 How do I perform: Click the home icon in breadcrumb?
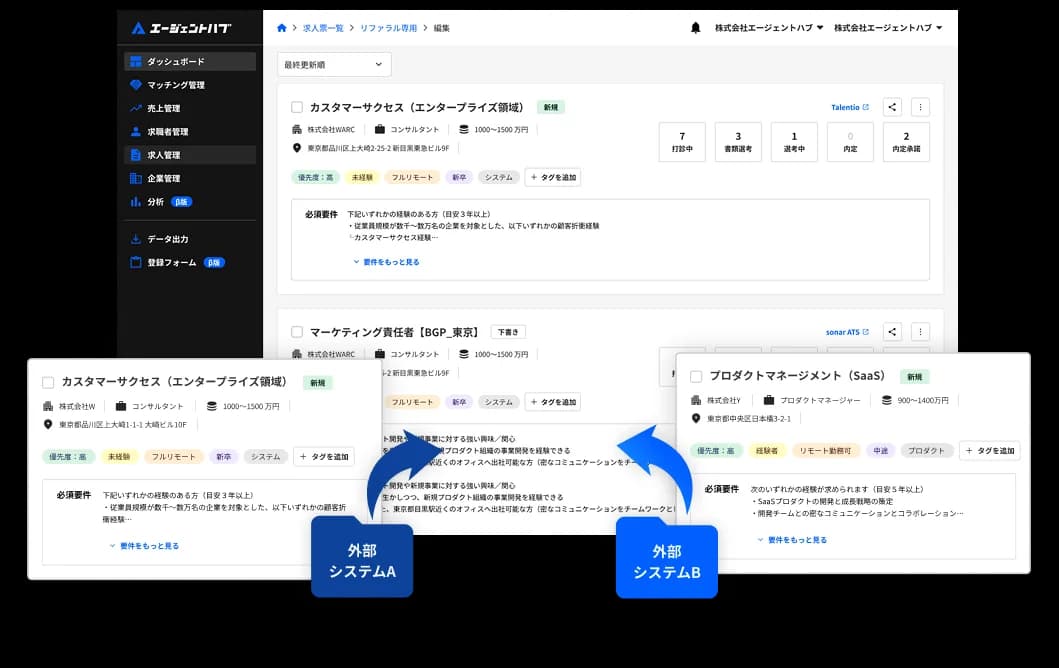click(282, 28)
